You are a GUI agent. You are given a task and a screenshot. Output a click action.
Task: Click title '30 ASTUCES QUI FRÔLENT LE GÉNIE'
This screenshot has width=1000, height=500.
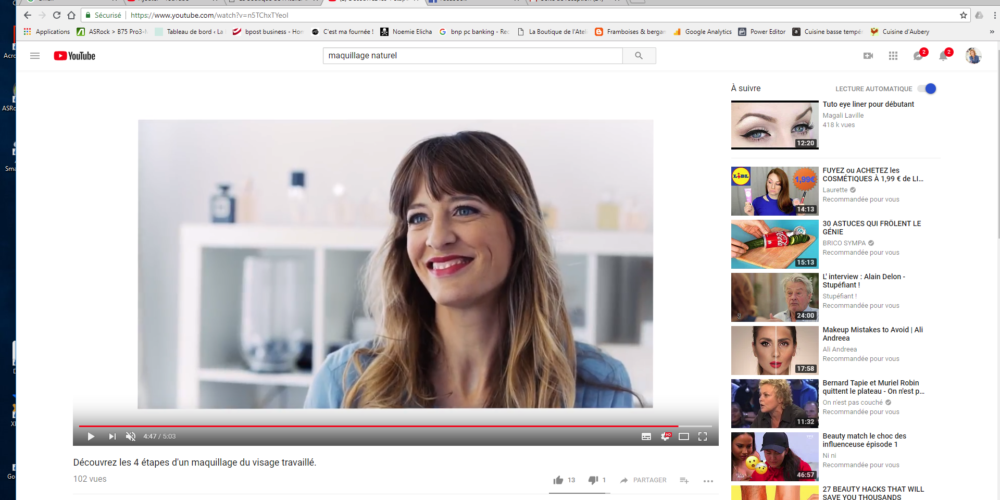(872, 228)
